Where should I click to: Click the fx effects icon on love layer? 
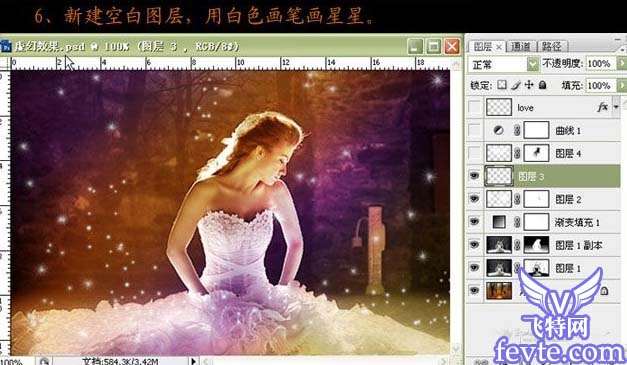point(603,107)
